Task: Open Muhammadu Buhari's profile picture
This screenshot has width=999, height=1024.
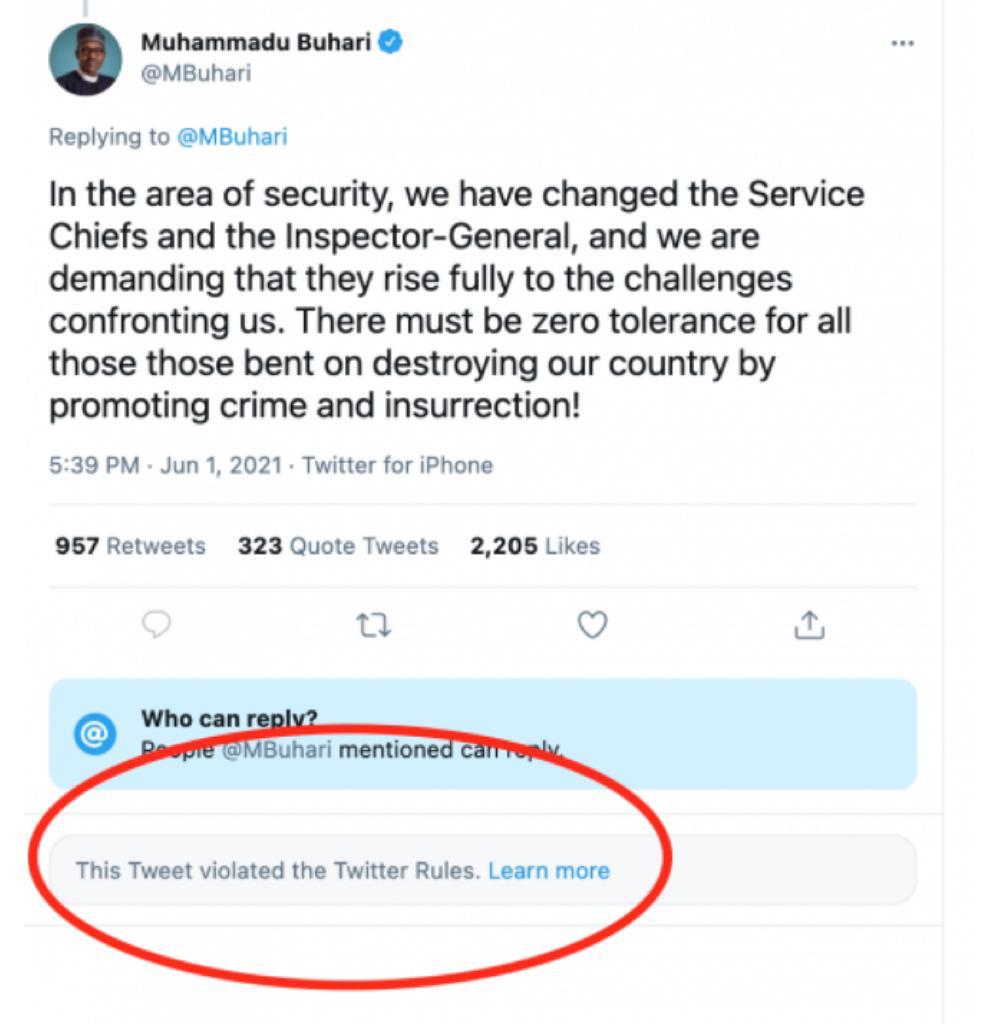Action: click(85, 59)
